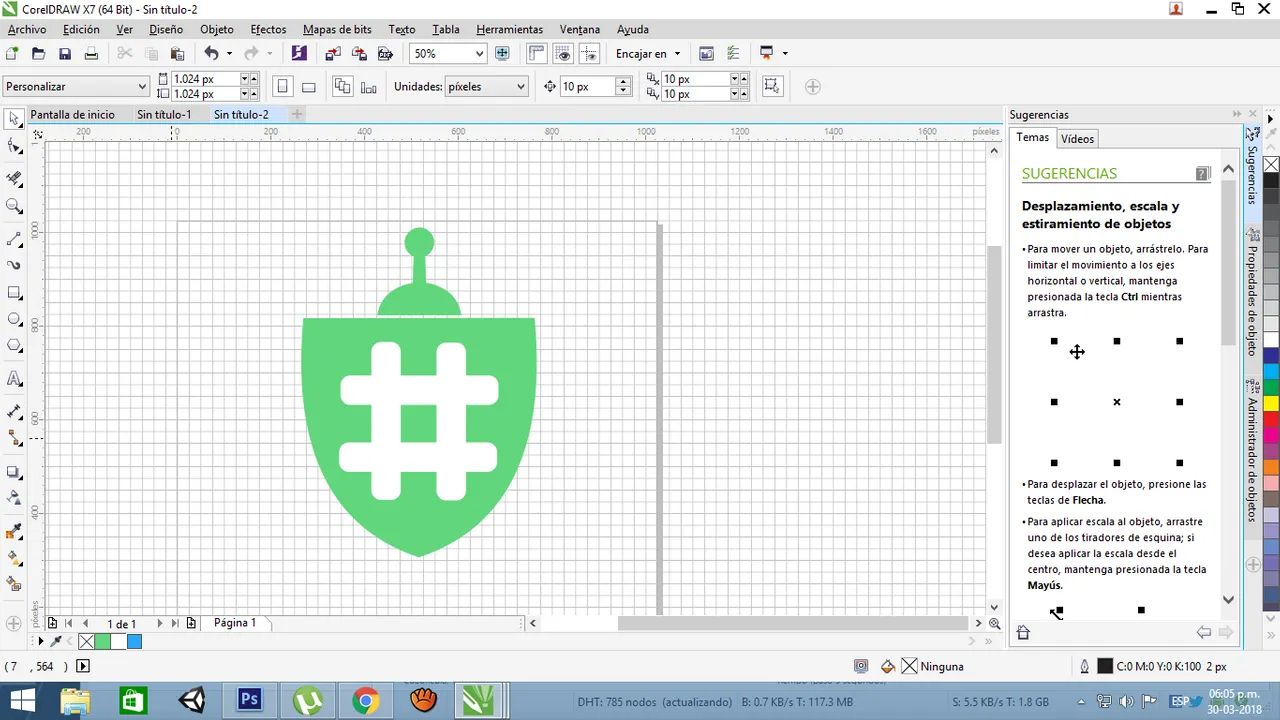Screen dimensions: 1280x720
Task: Open the Herramientas menu
Action: pos(510,30)
